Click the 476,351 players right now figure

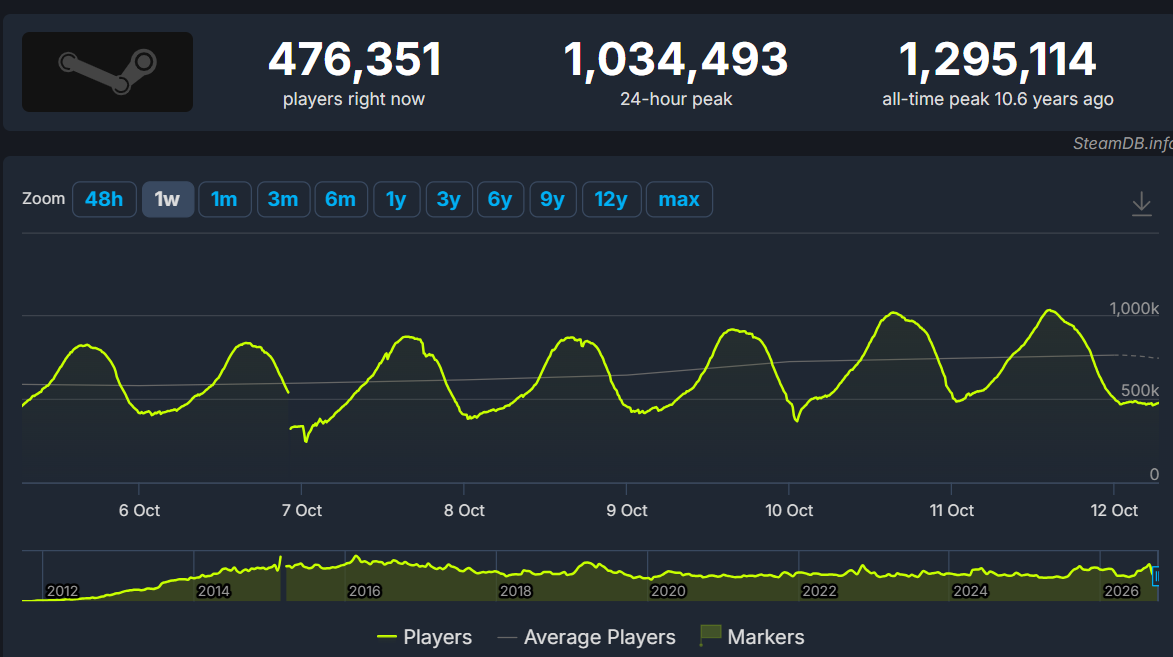355,59
